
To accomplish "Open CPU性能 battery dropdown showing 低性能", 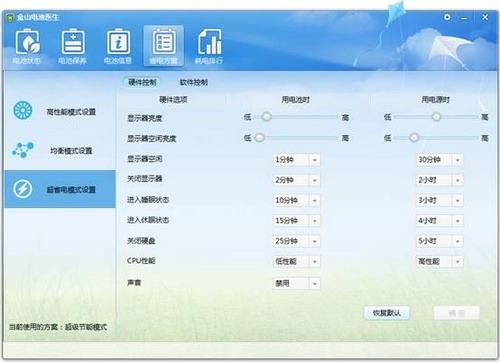I will [x=296, y=261].
